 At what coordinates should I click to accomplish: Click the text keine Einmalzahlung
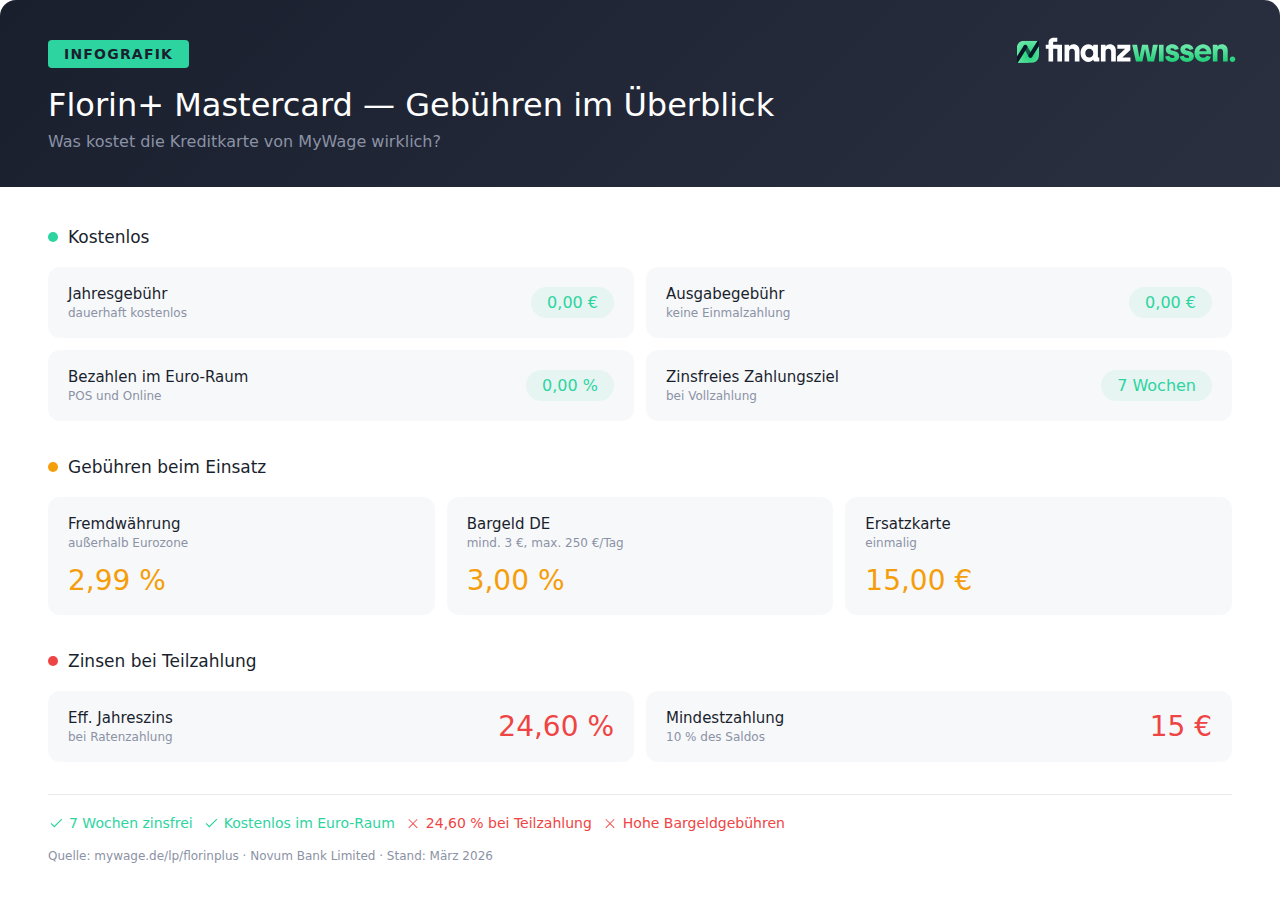pyautogui.click(x=728, y=313)
